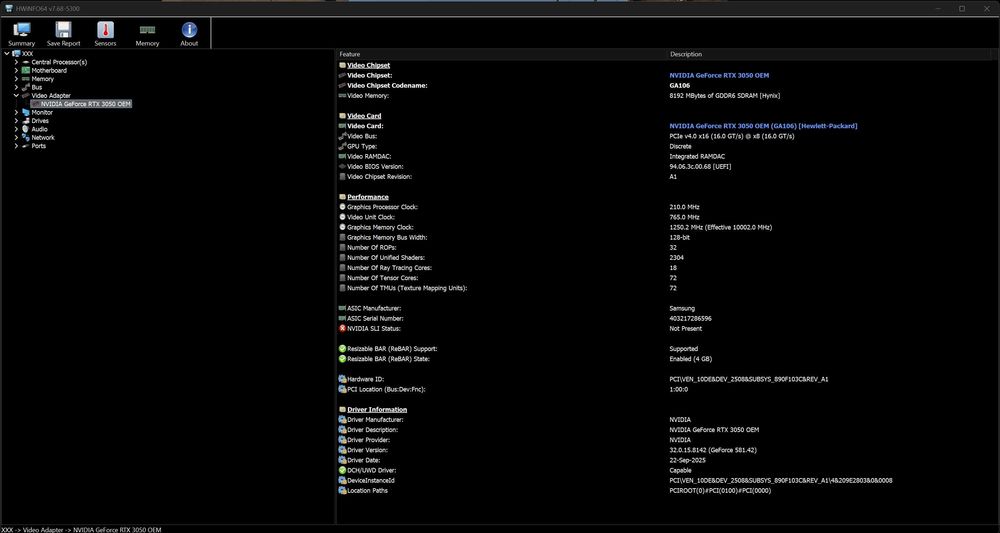Viewport: 1000px width, 533px height.
Task: Click the Drives tree icon
Action: point(26,120)
